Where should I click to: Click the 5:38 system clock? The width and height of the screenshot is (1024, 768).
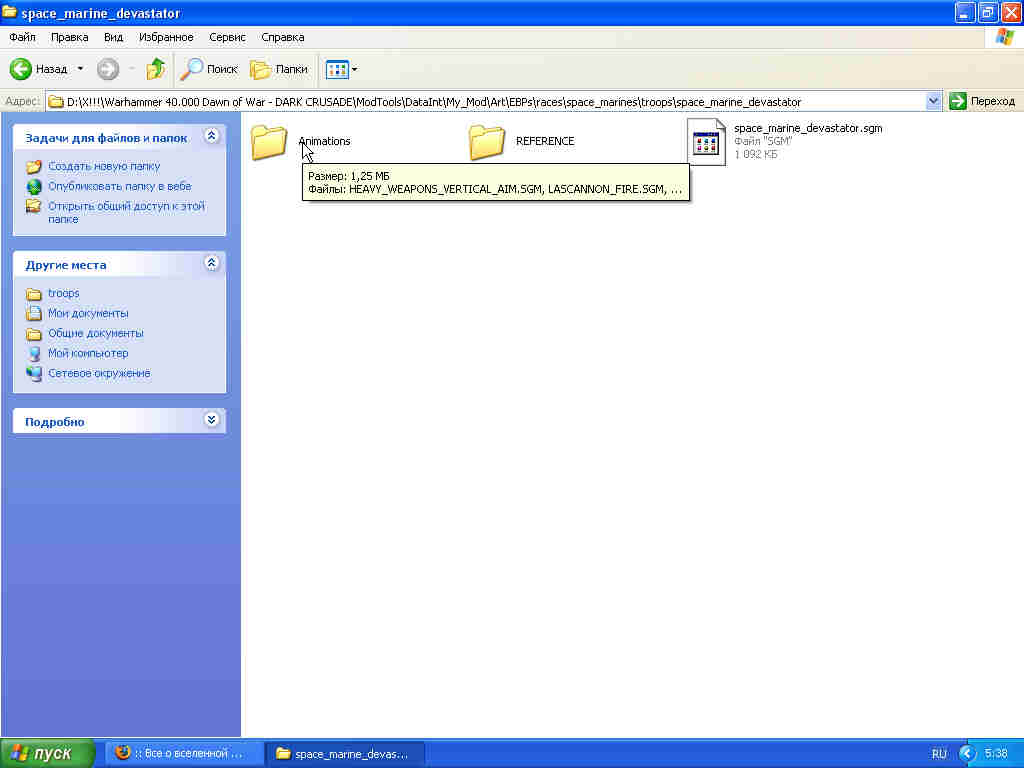coord(996,754)
